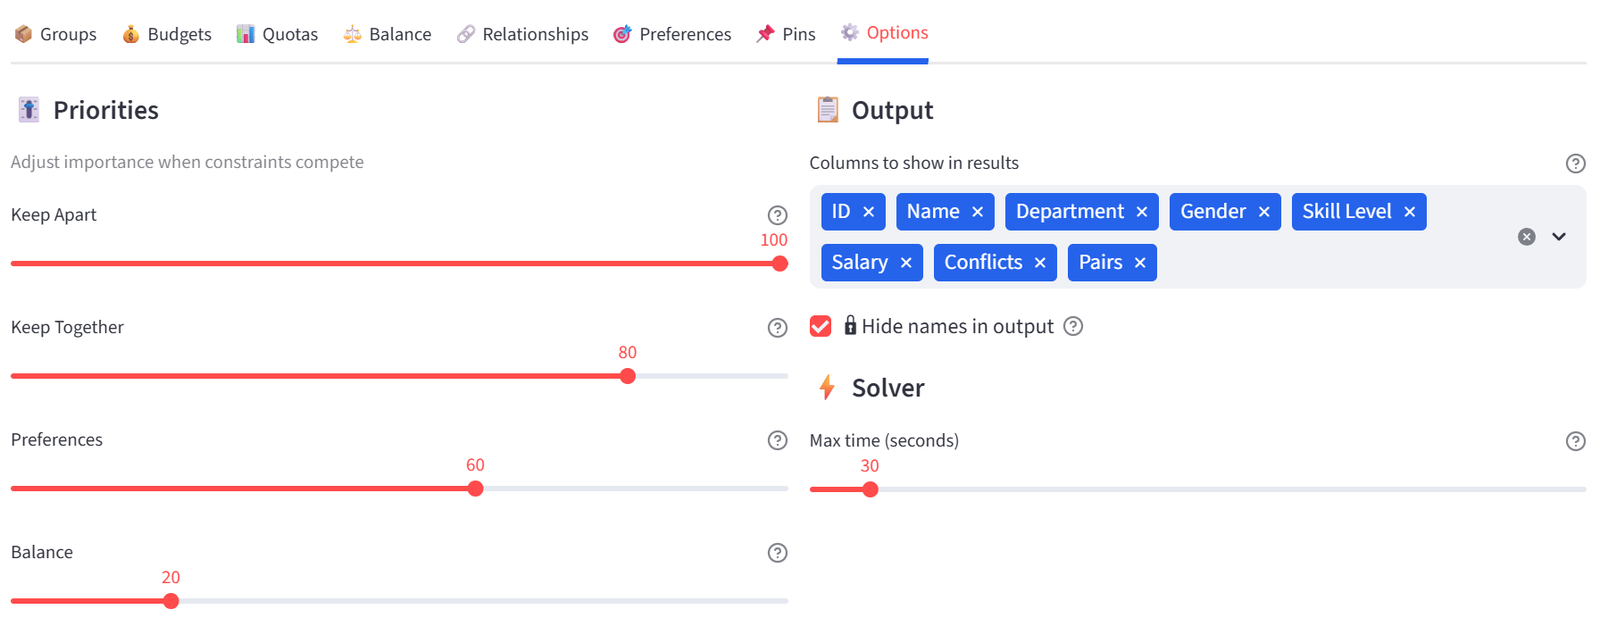
Task: Clear all selected output columns
Action: click(x=1526, y=237)
